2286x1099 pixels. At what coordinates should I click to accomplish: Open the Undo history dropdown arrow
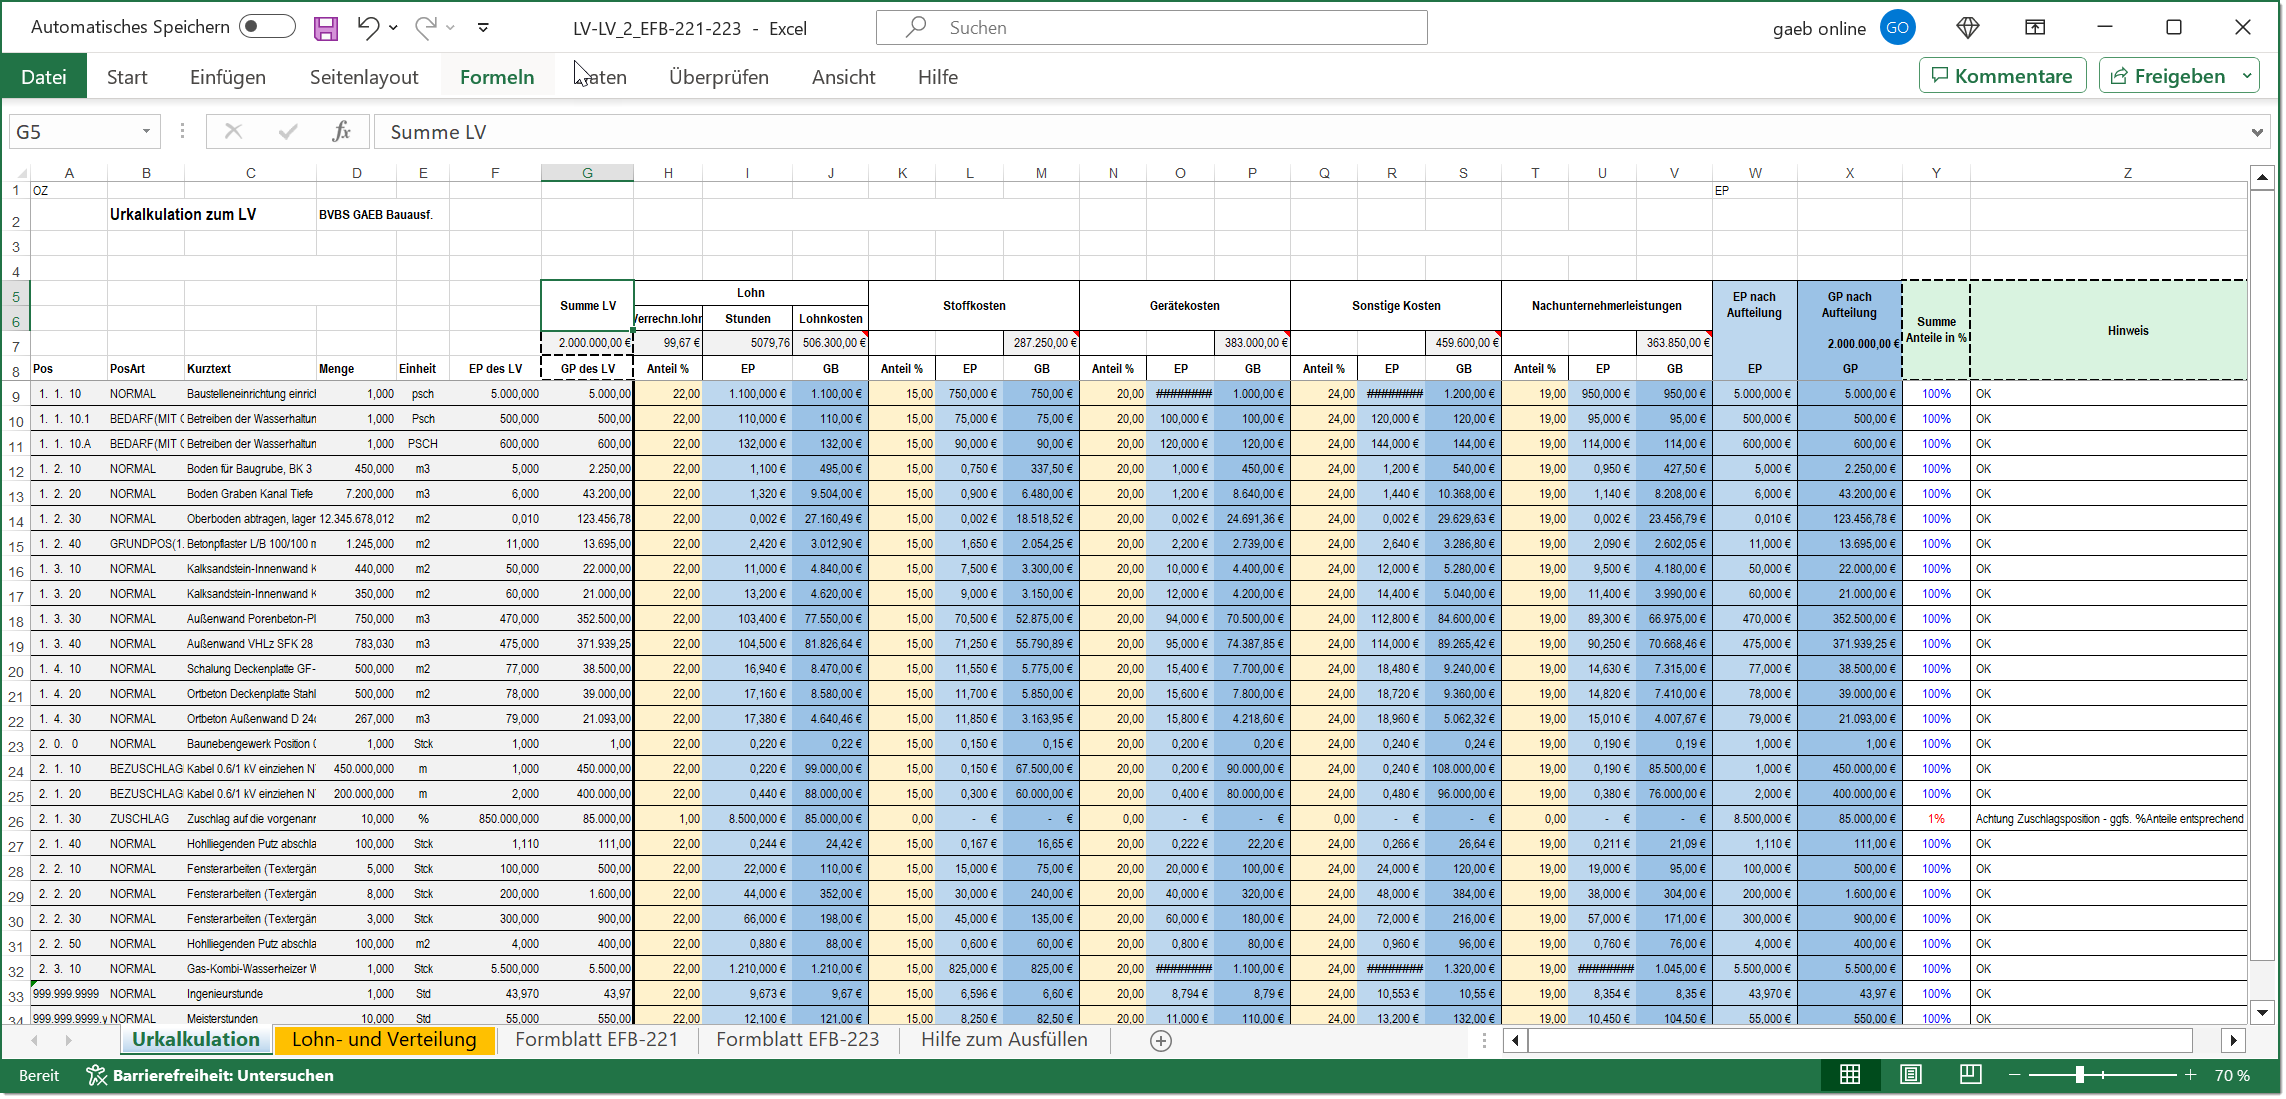click(393, 28)
